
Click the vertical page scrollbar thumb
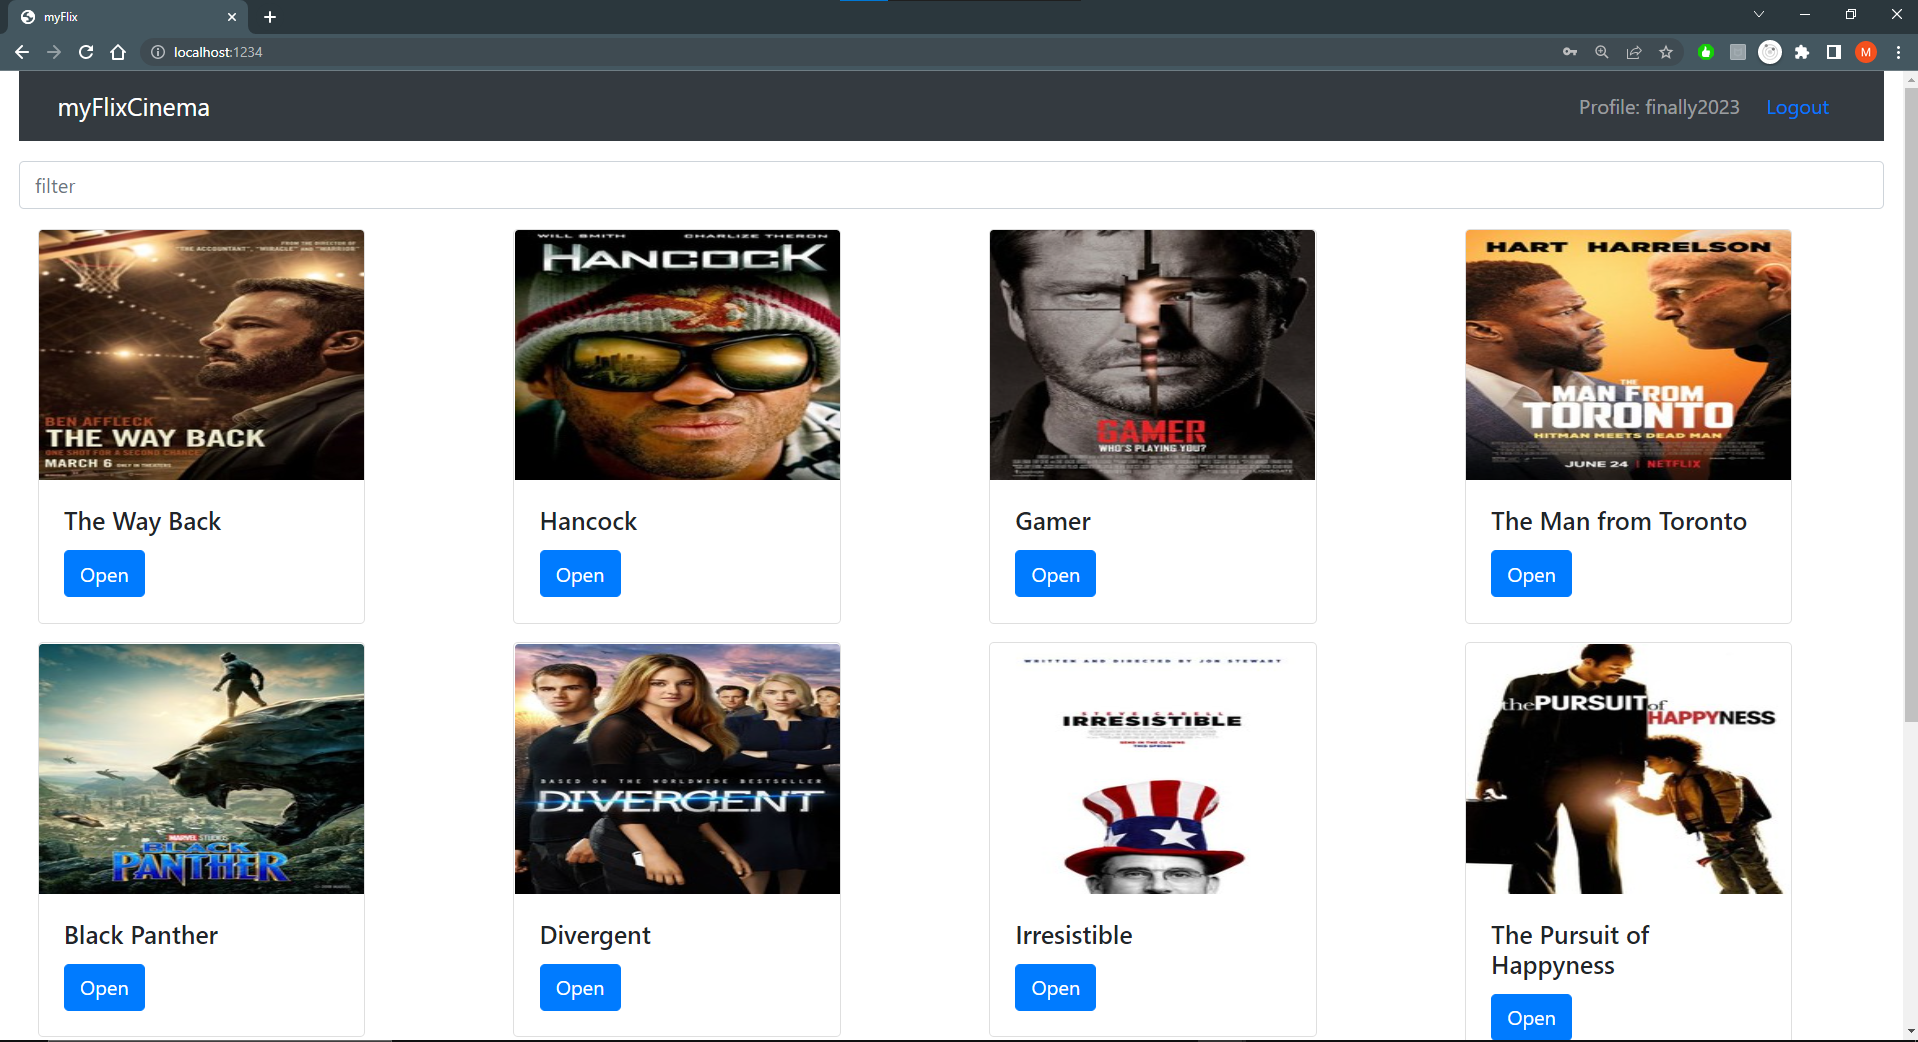coord(1911,404)
